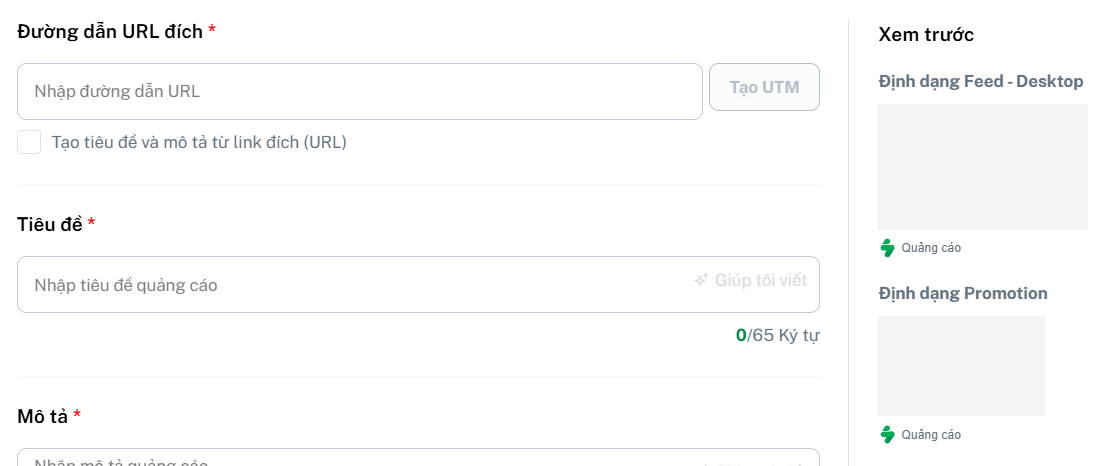Viewport: 1107px width, 466px height.
Task: Focus the "Nhập đường dẫn URL" input field
Action: pyautogui.click(x=359, y=92)
